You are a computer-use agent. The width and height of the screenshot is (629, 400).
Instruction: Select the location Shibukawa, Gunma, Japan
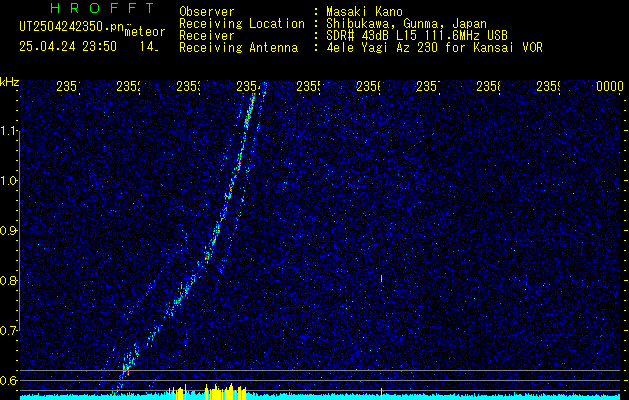406,24
